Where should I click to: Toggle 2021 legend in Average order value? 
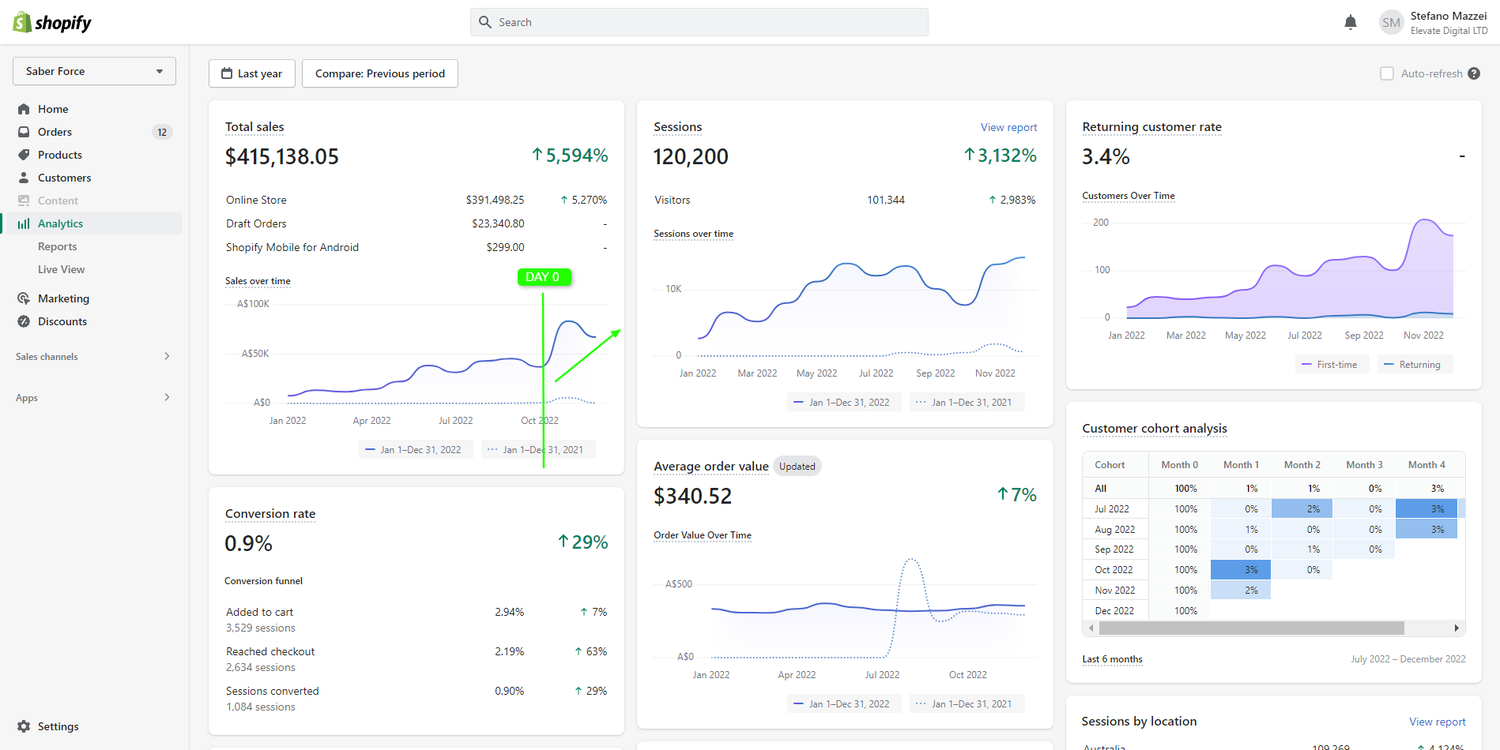click(x=967, y=704)
